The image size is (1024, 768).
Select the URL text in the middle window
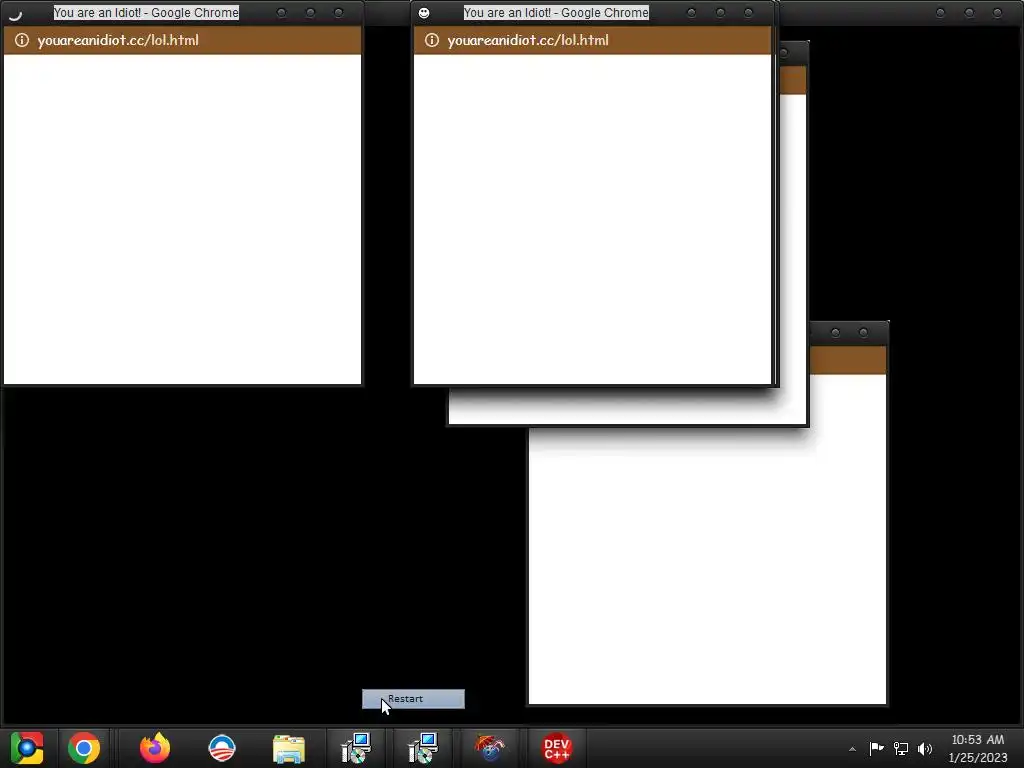(528, 40)
